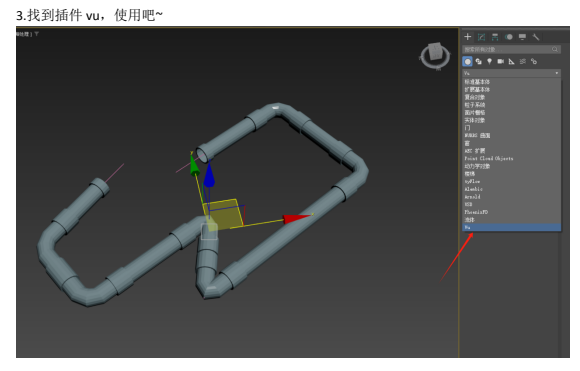Click the viewport filter funnel icon
This screenshot has width=580, height=371.
(36, 34)
